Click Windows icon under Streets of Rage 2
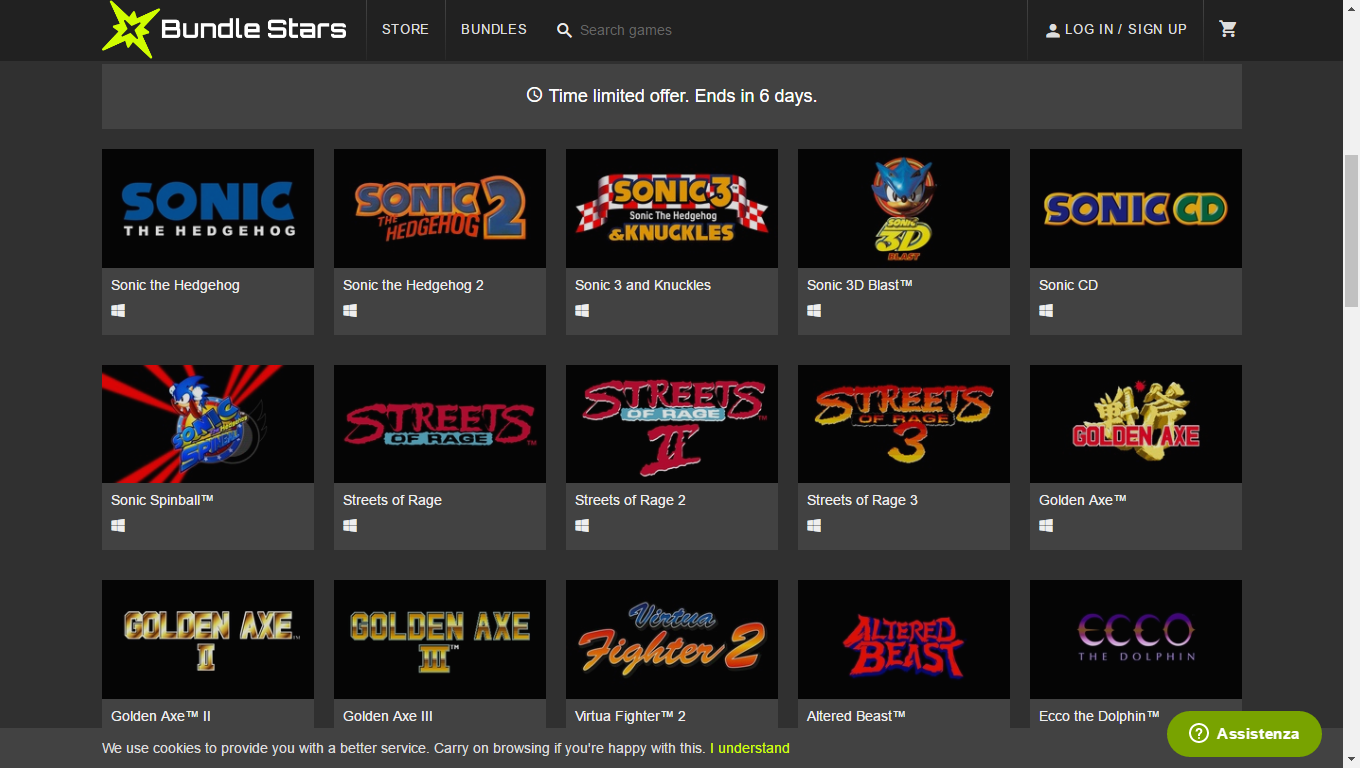This screenshot has height=768, width=1360. (582, 526)
